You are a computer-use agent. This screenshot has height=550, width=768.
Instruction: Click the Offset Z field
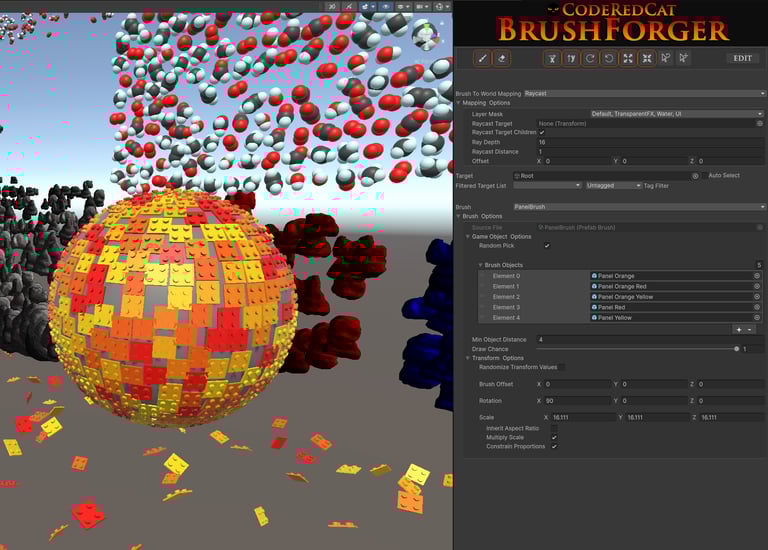(x=730, y=161)
